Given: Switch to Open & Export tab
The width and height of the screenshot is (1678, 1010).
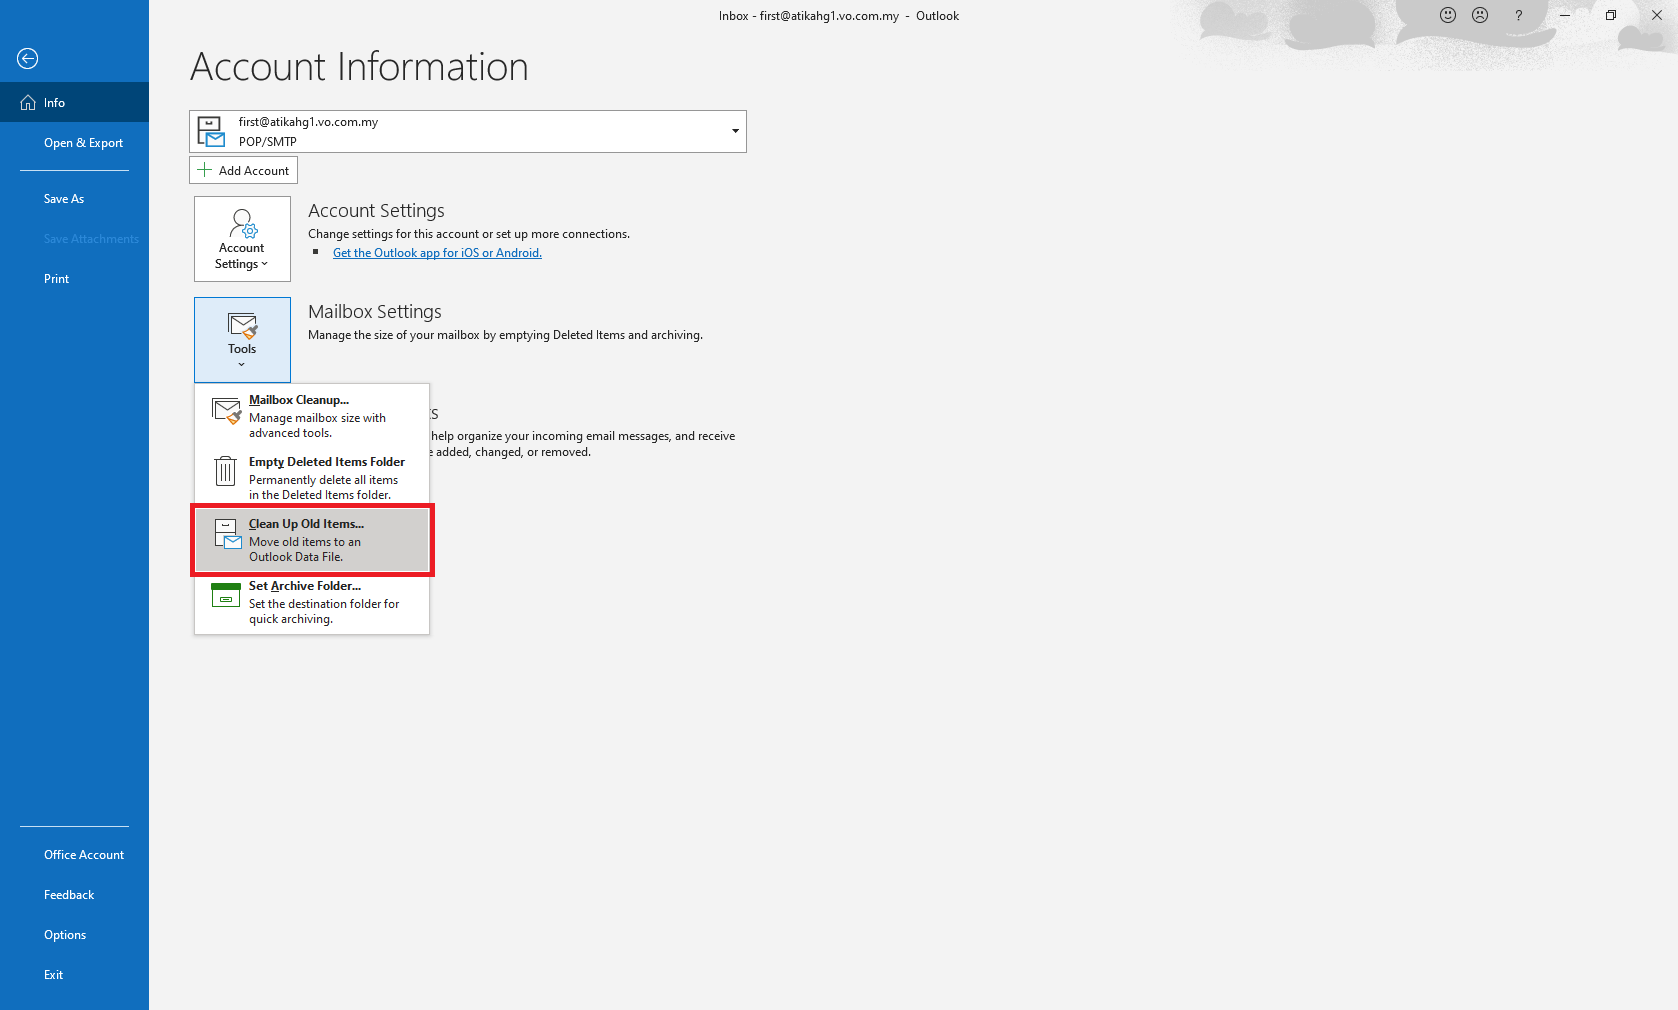Looking at the screenshot, I should (83, 143).
